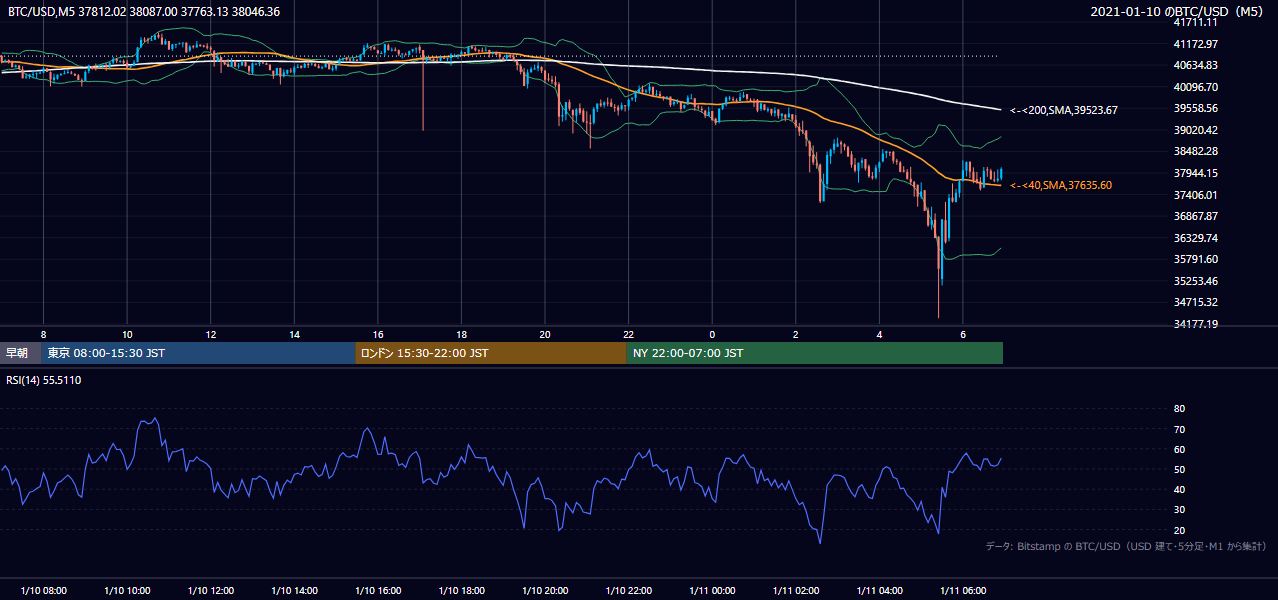Click price axis value 39020.42
This screenshot has width=1278, height=600.
(1195, 130)
